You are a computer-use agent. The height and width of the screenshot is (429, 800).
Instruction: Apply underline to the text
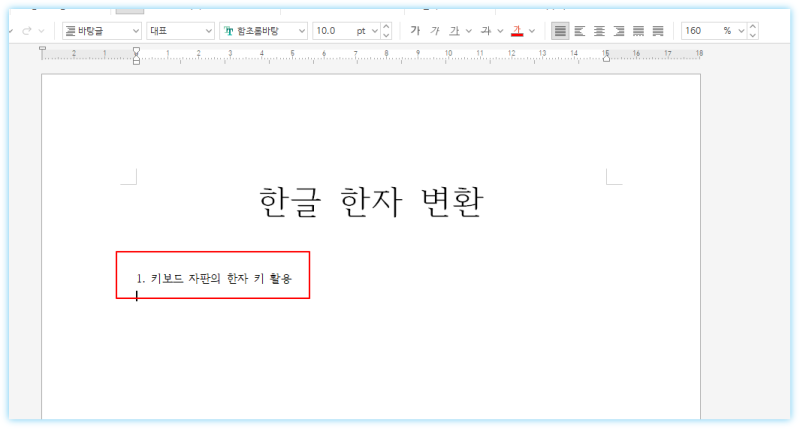coord(454,31)
